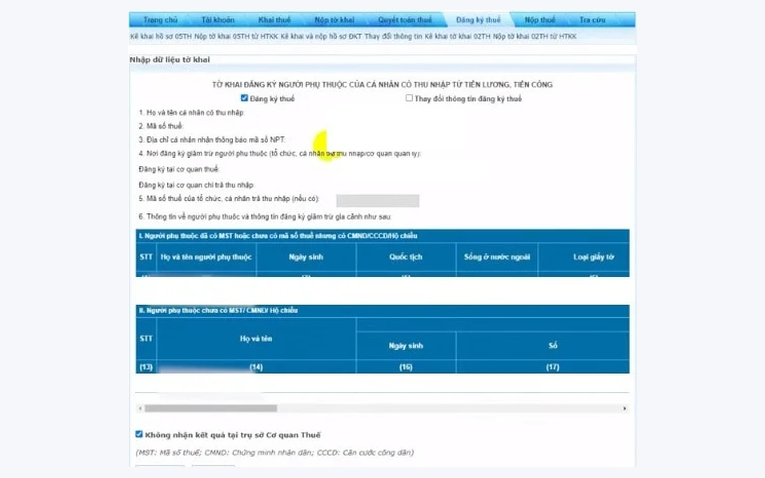The image size is (765, 478).
Task: Open Nộp tờ khai 05TH từ HTKK
Action: [236, 37]
